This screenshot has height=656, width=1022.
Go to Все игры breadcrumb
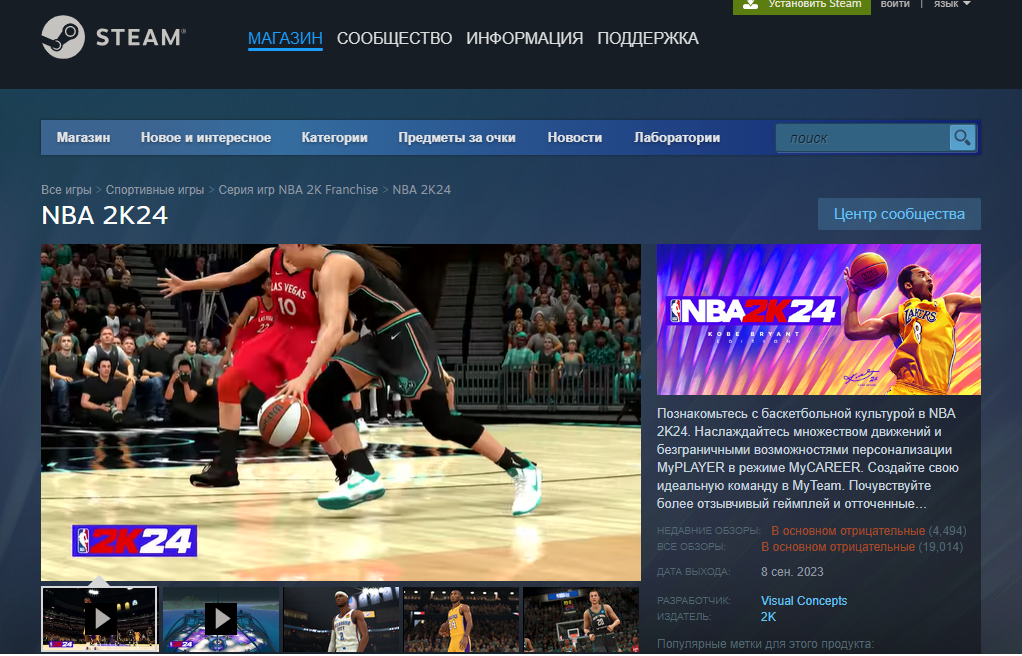(66, 190)
